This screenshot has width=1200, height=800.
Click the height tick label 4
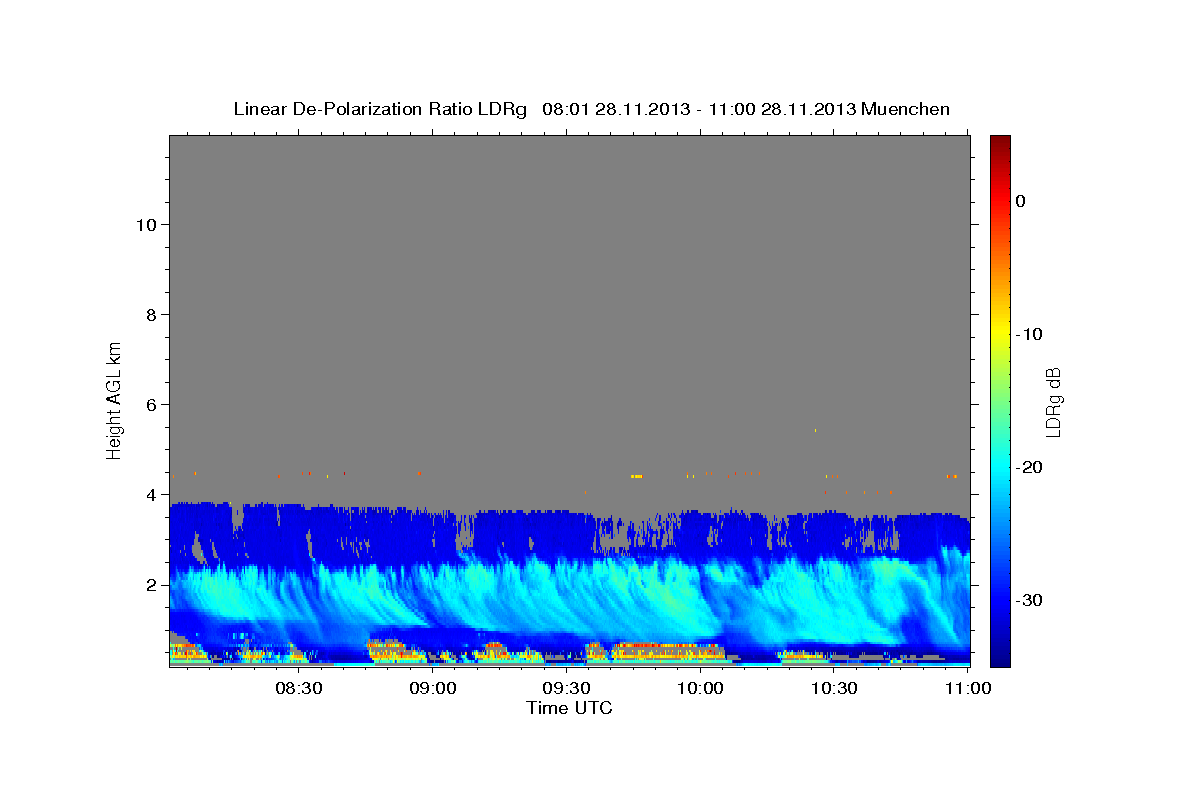click(151, 494)
